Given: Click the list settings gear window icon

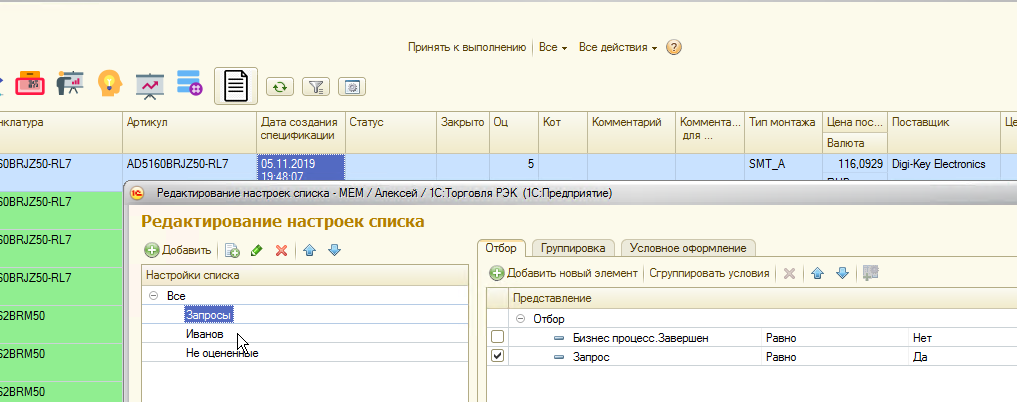Looking at the screenshot, I should (351, 87).
